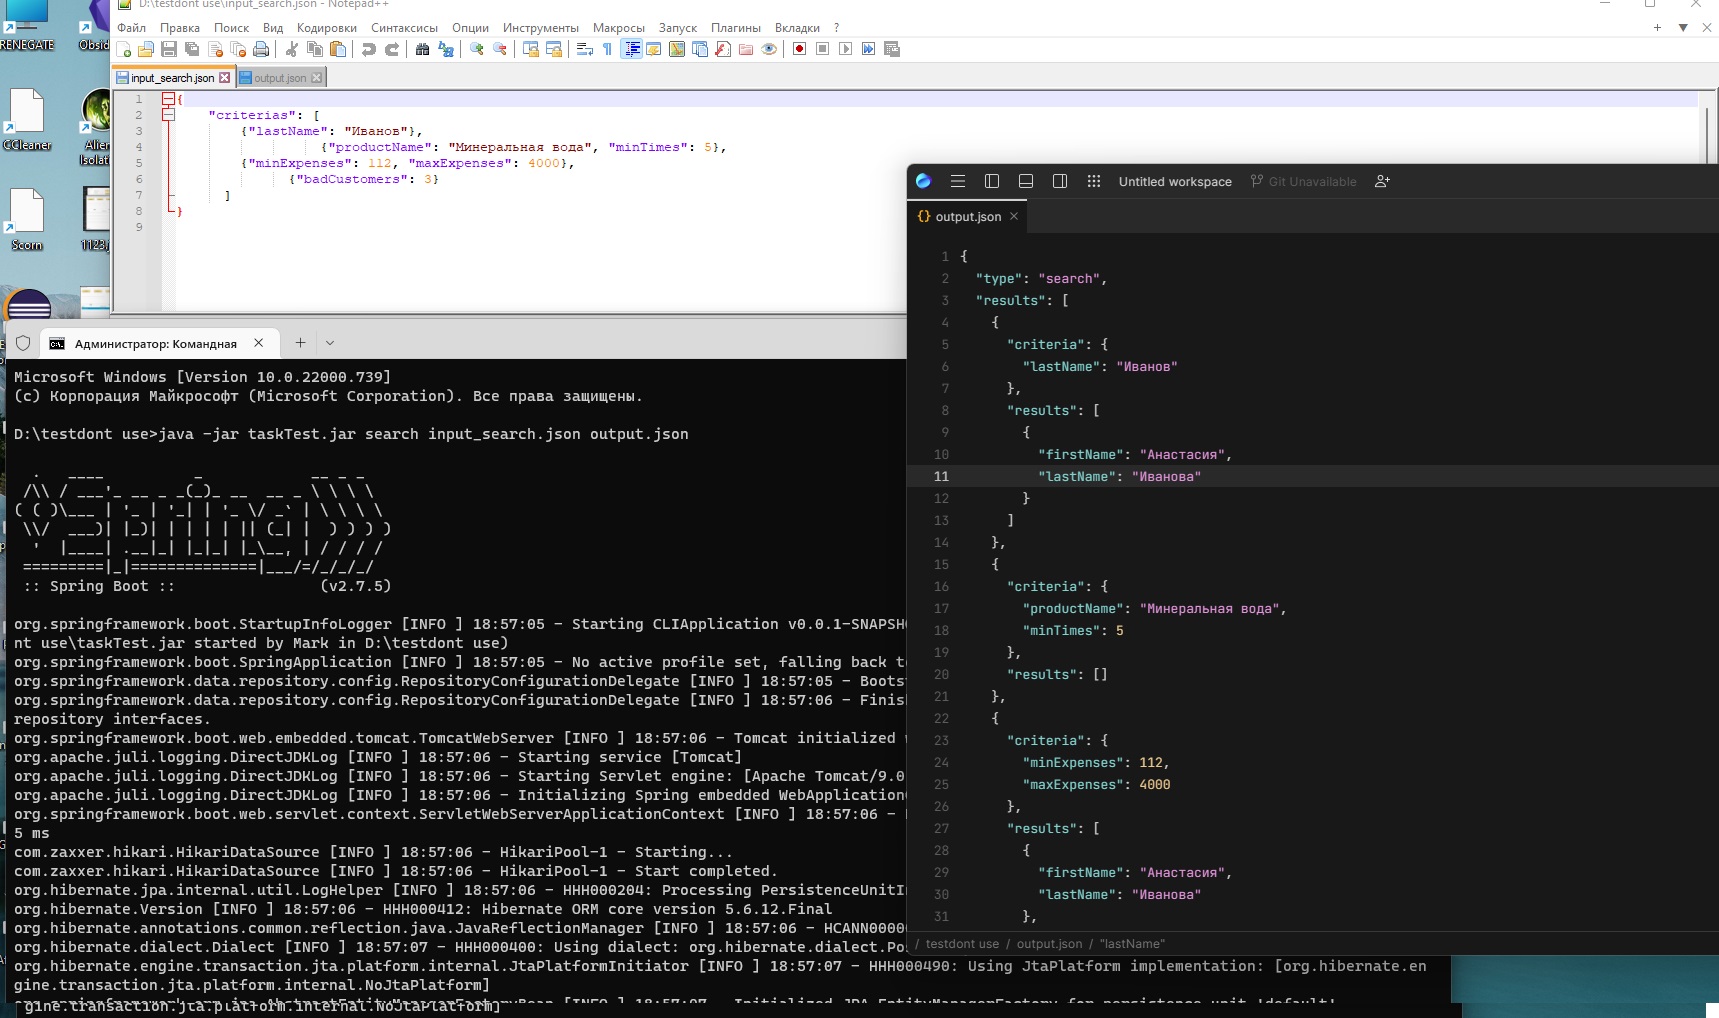
Task: Switch to the output.json tab in Notepad++
Action: pos(278,77)
